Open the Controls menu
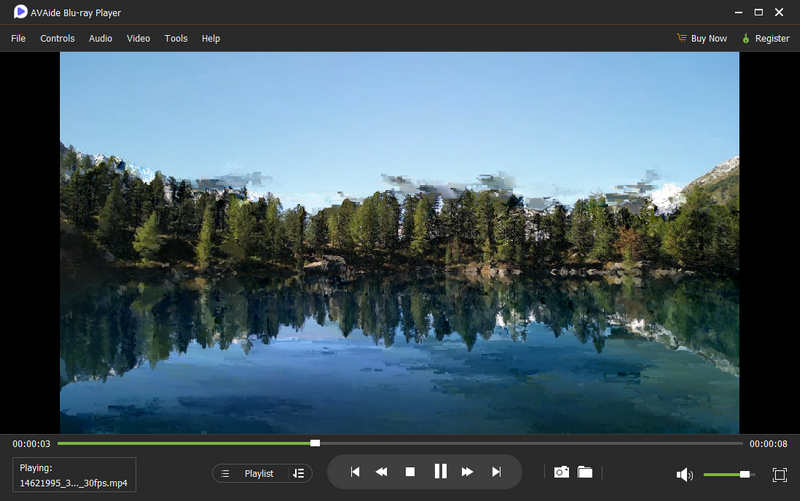 (x=57, y=38)
